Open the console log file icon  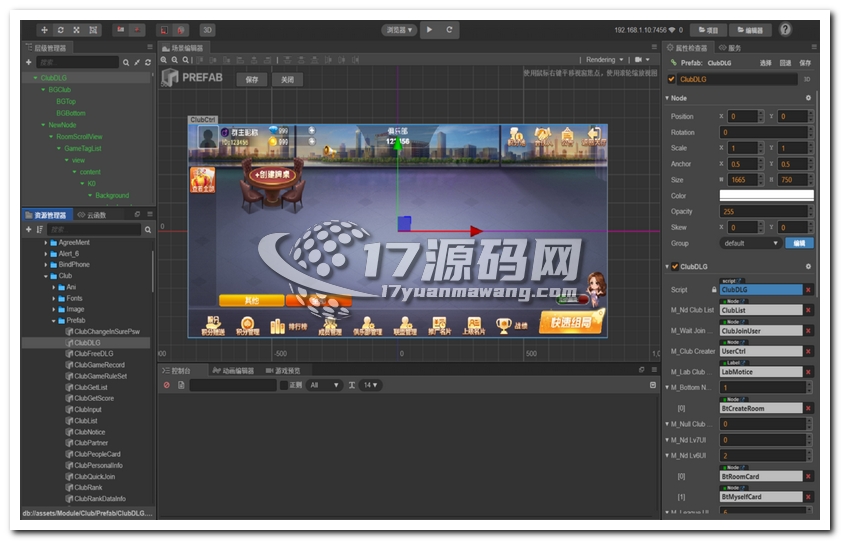pos(181,385)
